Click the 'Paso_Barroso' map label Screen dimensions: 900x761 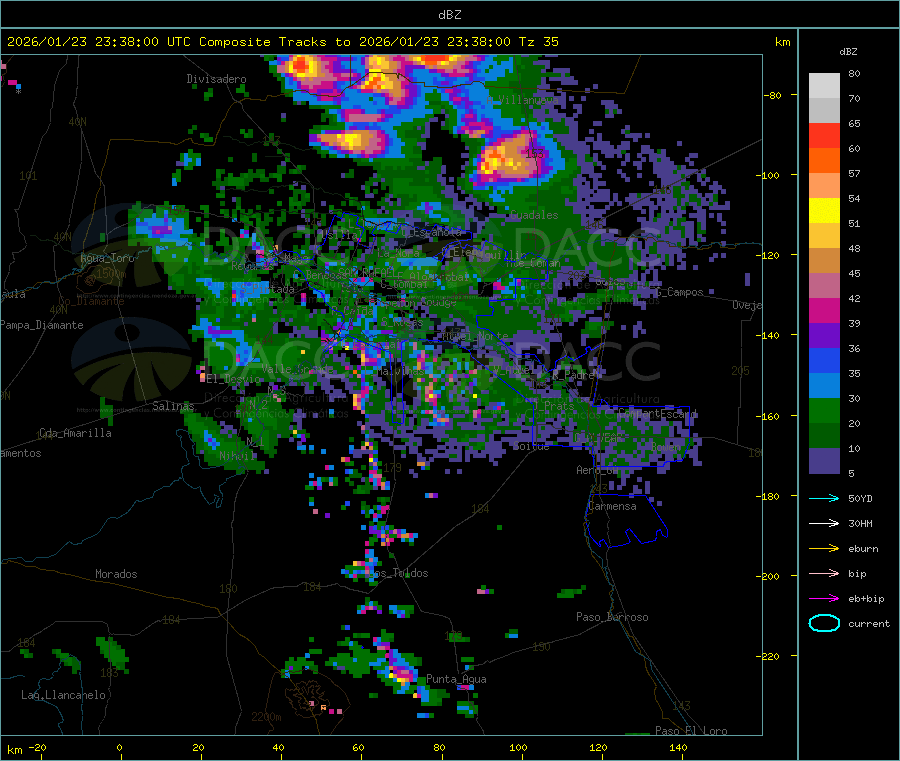pos(612,617)
